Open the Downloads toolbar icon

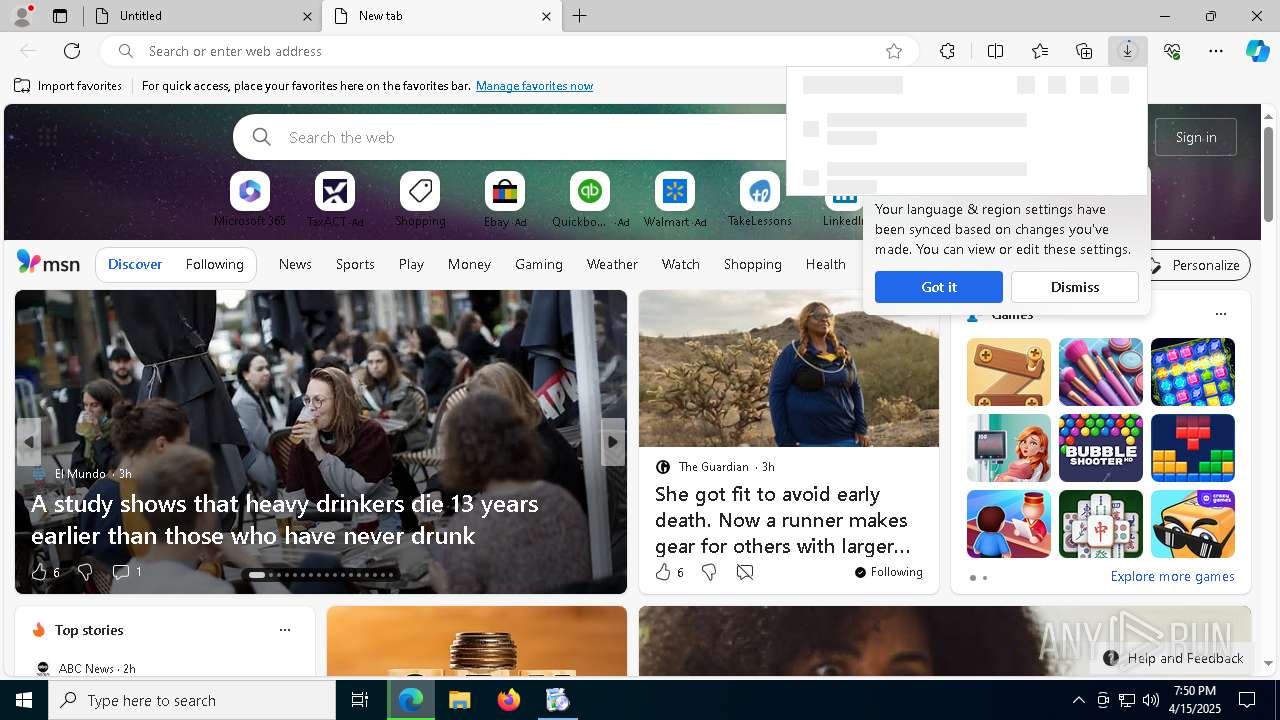[1128, 51]
